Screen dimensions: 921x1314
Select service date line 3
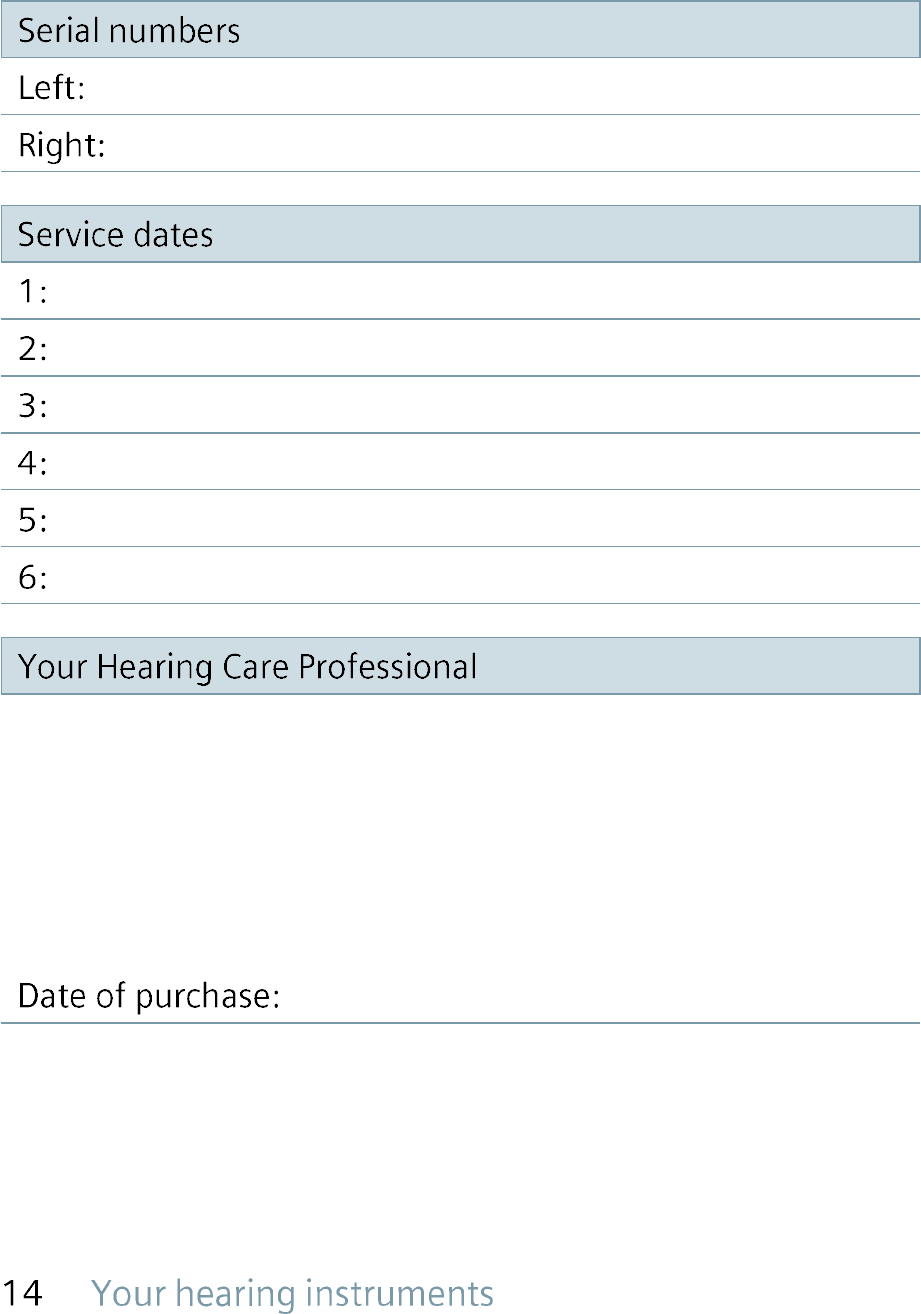point(460,406)
